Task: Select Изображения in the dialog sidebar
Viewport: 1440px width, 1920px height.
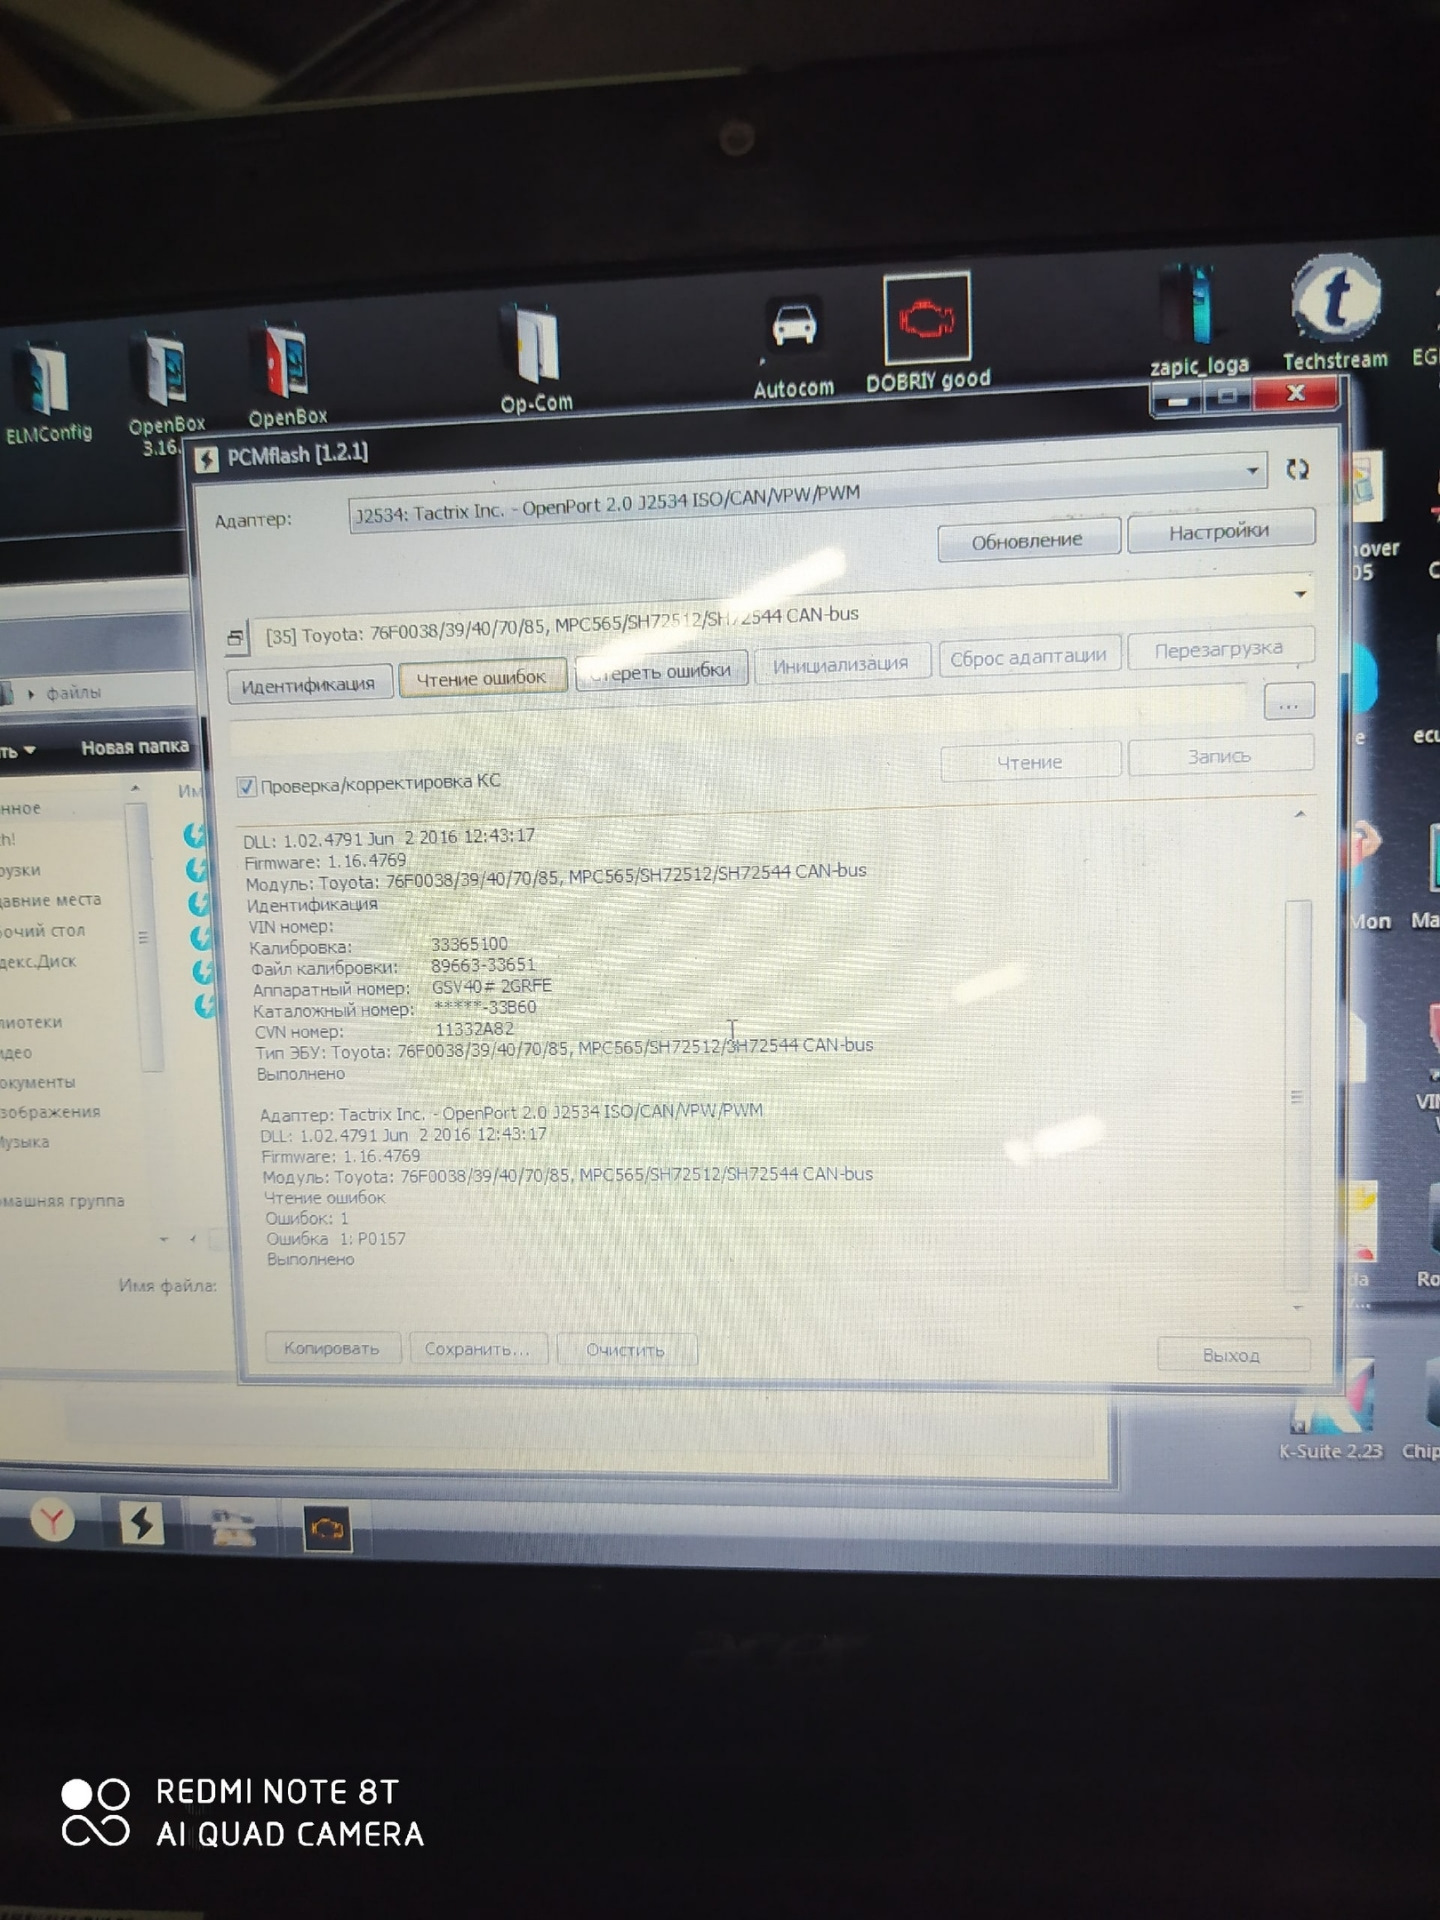Action: [50, 1112]
